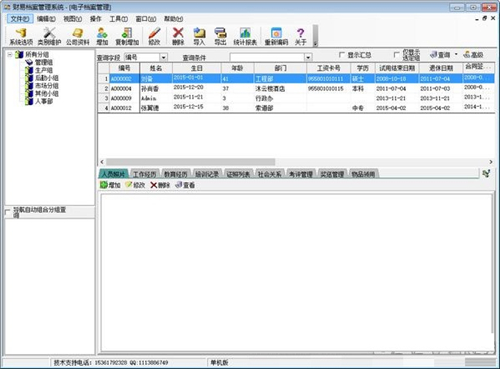500x369 pixels.
Task: Open the 工具 menu
Action: pos(119,19)
